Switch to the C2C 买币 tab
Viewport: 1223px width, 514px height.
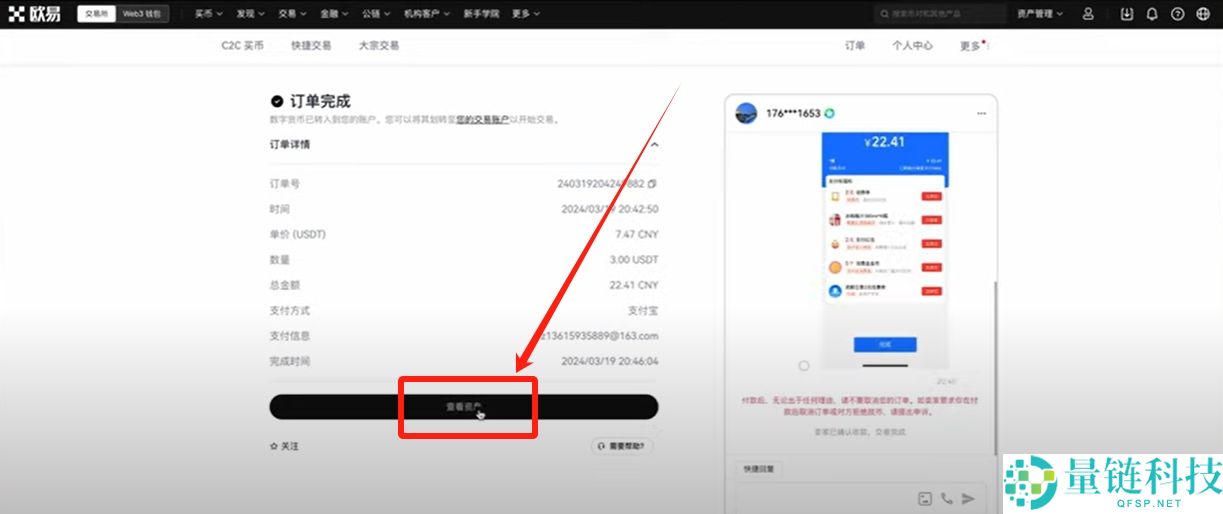coord(243,45)
